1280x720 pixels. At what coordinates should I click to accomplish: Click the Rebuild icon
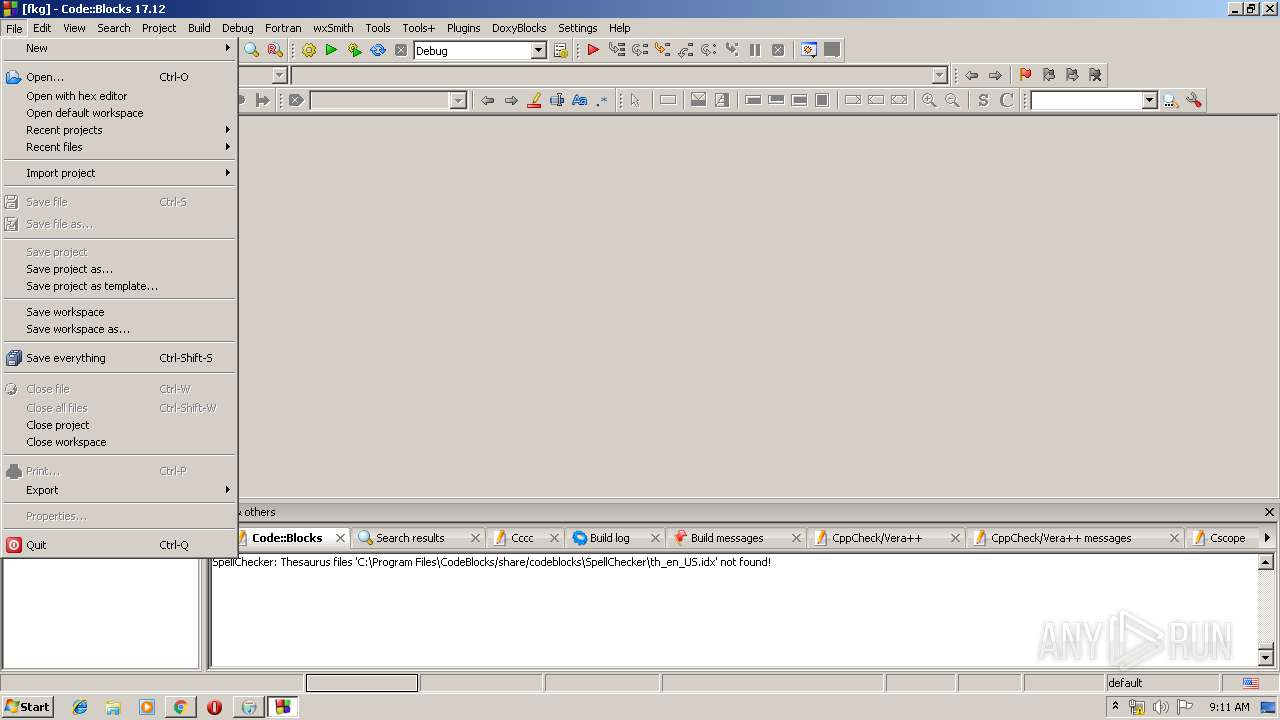click(378, 50)
